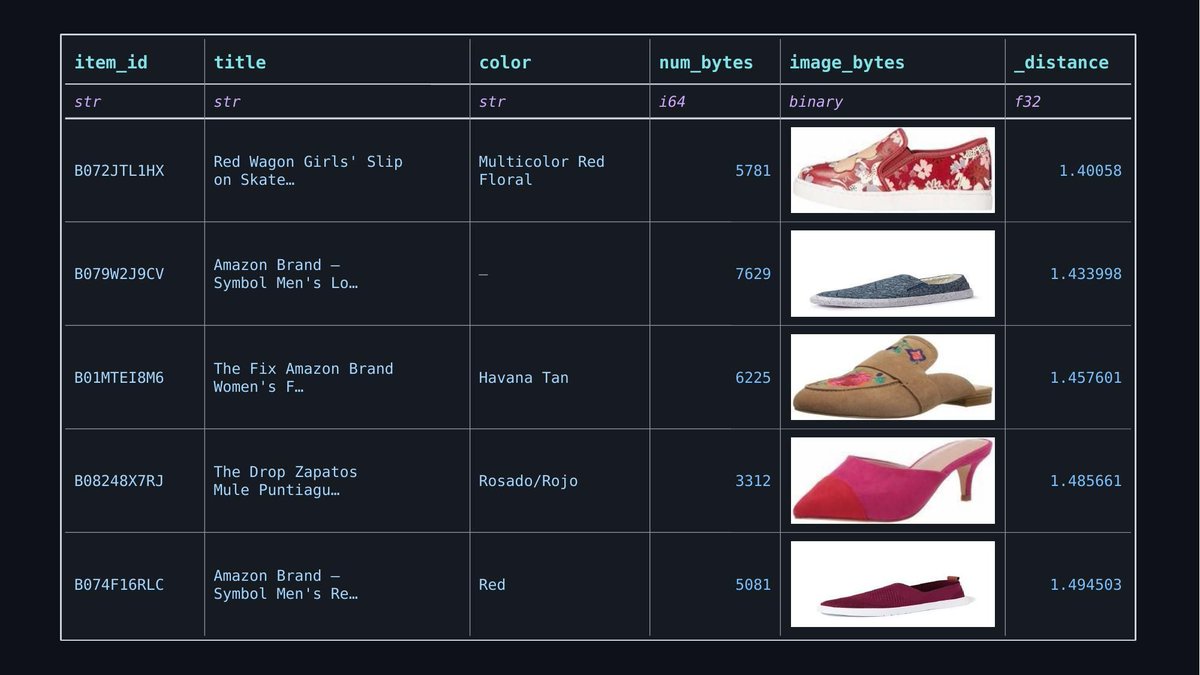Select item ID B08248X7RJ
Viewport: 1200px width, 675px height.
119,481
